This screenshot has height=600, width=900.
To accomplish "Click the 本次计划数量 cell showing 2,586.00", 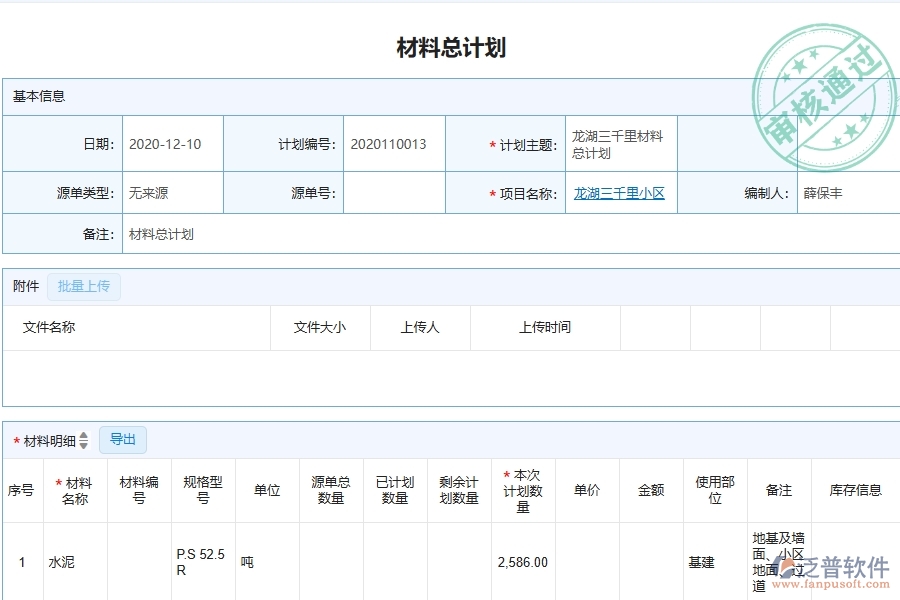I will (x=522, y=561).
